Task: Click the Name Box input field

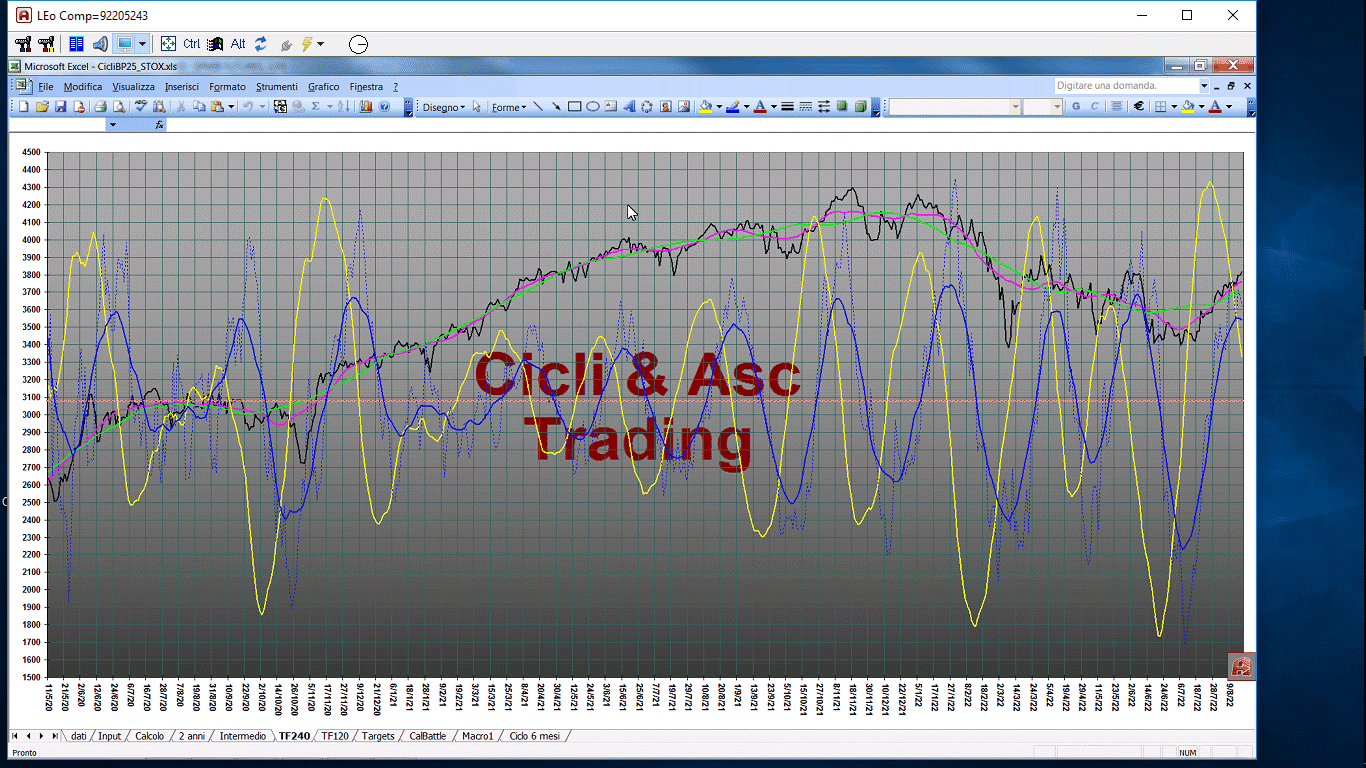Action: click(x=56, y=125)
